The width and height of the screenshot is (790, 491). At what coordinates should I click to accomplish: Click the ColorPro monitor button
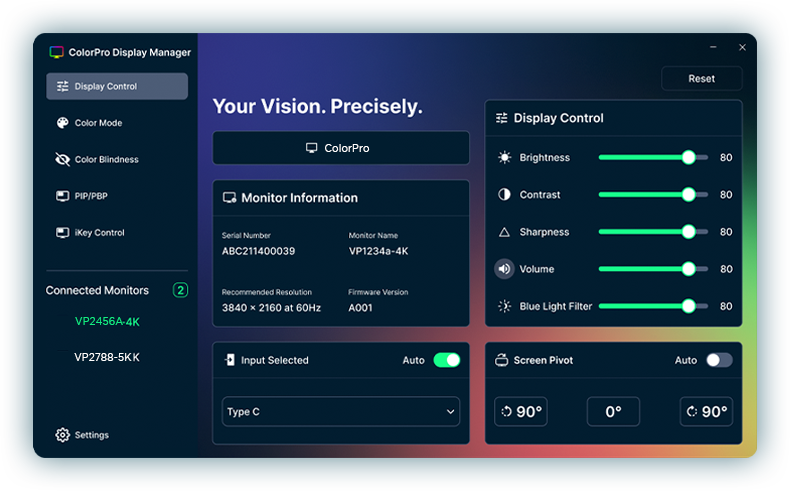pos(341,148)
